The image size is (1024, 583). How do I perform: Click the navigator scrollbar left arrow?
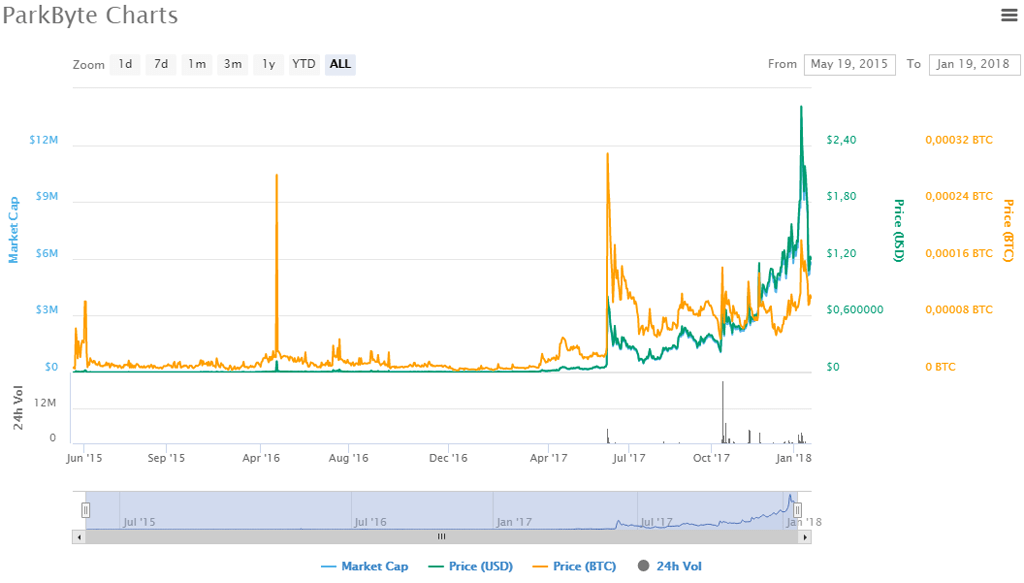pos(79,537)
